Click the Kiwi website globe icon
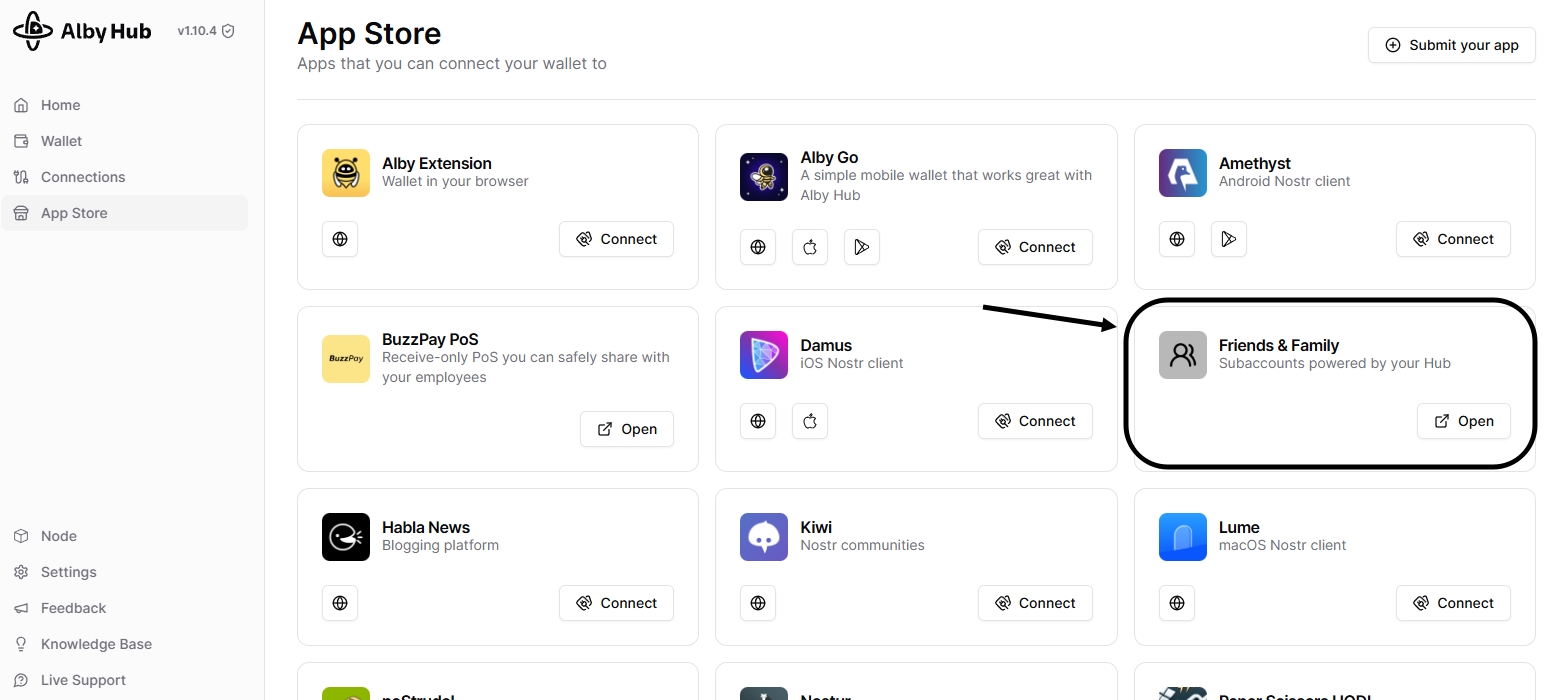The height and width of the screenshot is (700, 1555). (x=758, y=603)
